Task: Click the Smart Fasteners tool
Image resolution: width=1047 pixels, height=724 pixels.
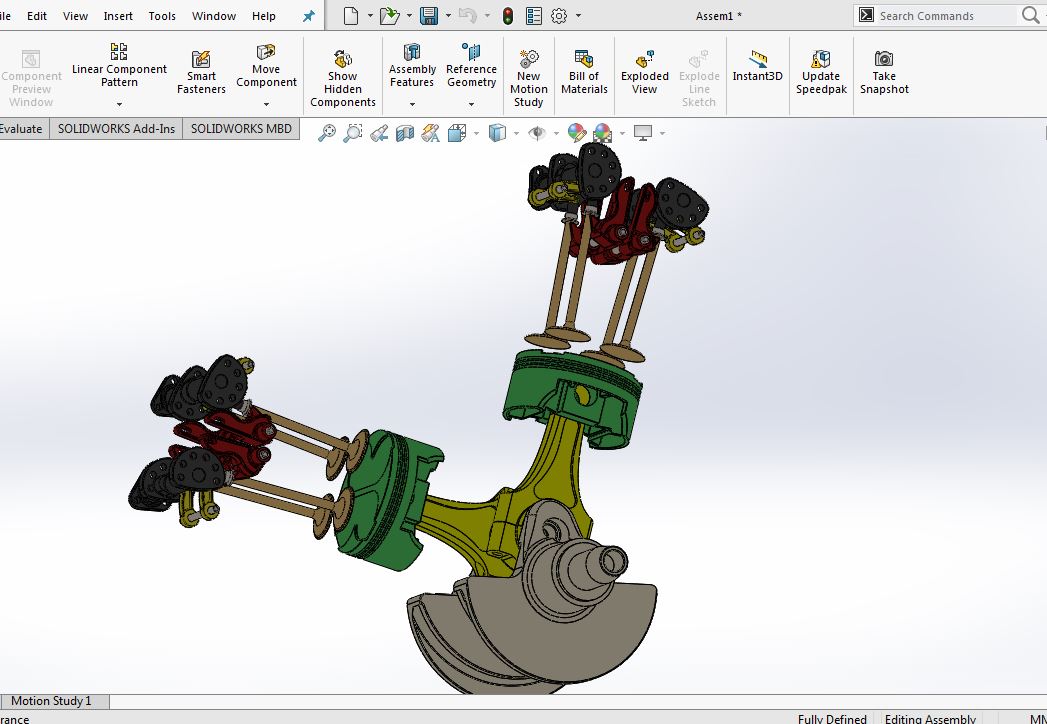Action: tap(201, 72)
